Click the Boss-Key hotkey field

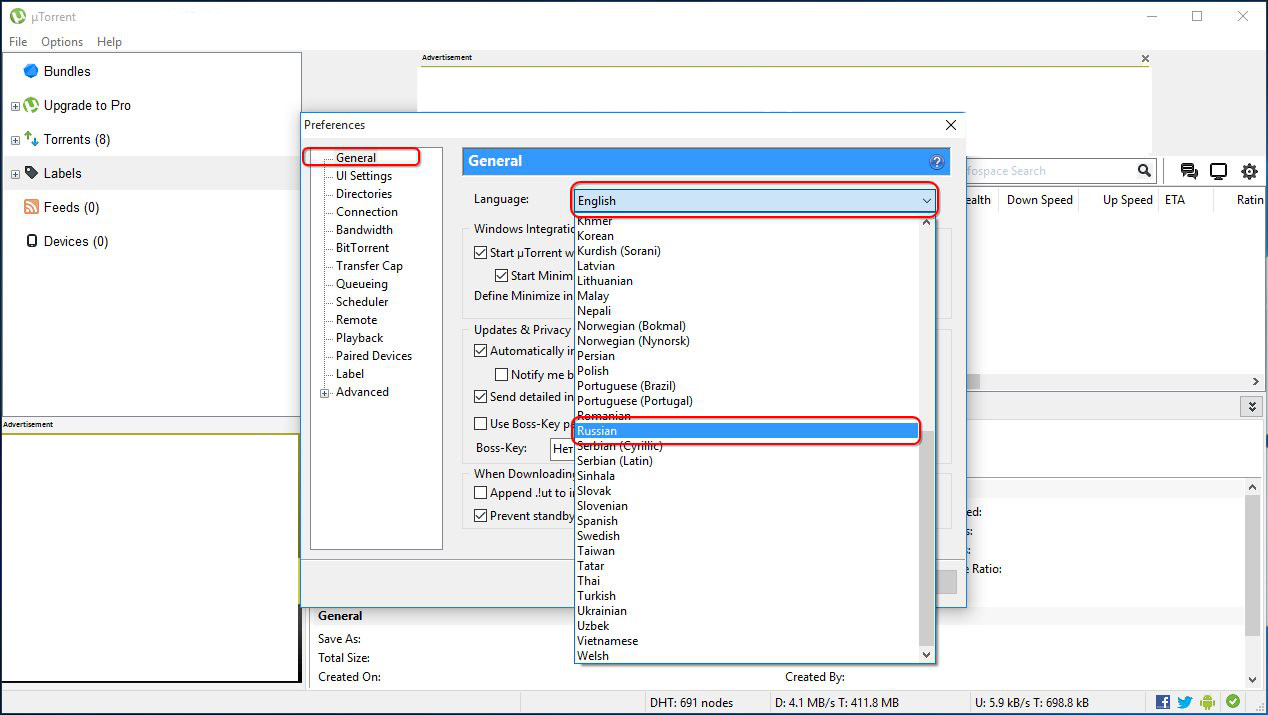click(x=563, y=449)
